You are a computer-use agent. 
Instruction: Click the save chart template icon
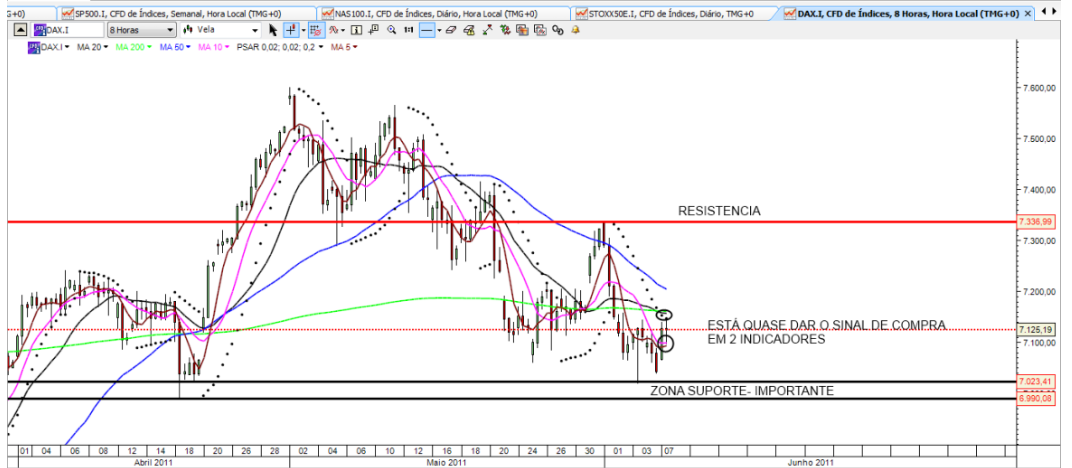click(522, 29)
